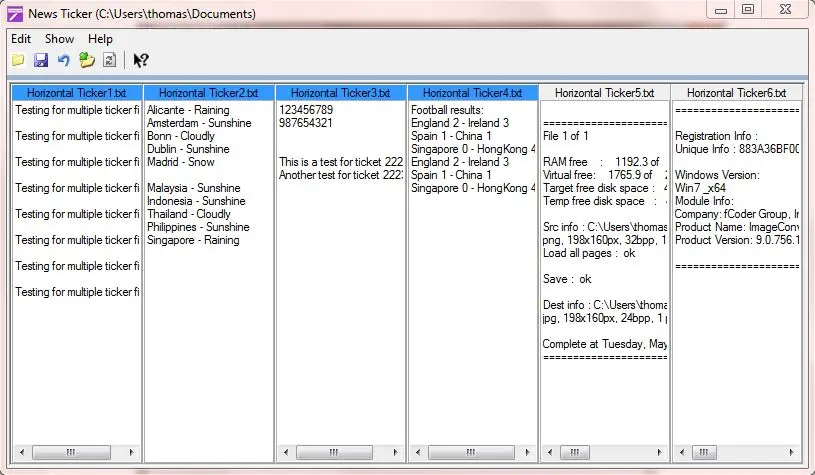Click the left scroll arrow under Ticker3 panel
The image size is (815, 475).
286,453
